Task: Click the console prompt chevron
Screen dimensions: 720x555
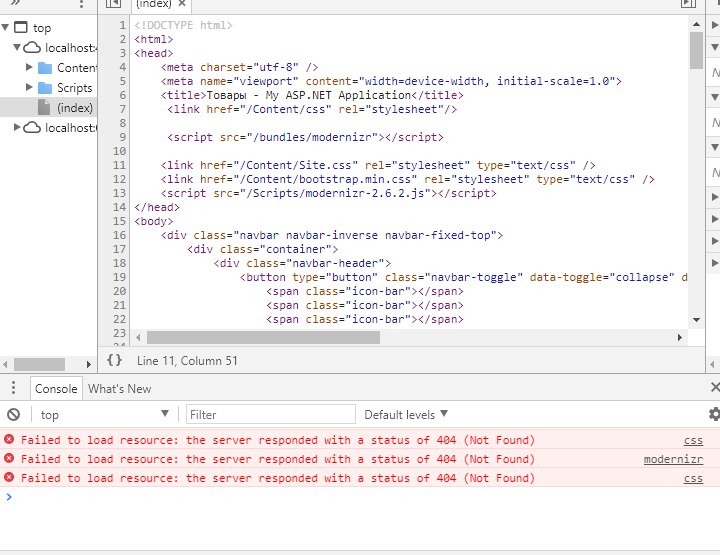Action: coord(9,496)
